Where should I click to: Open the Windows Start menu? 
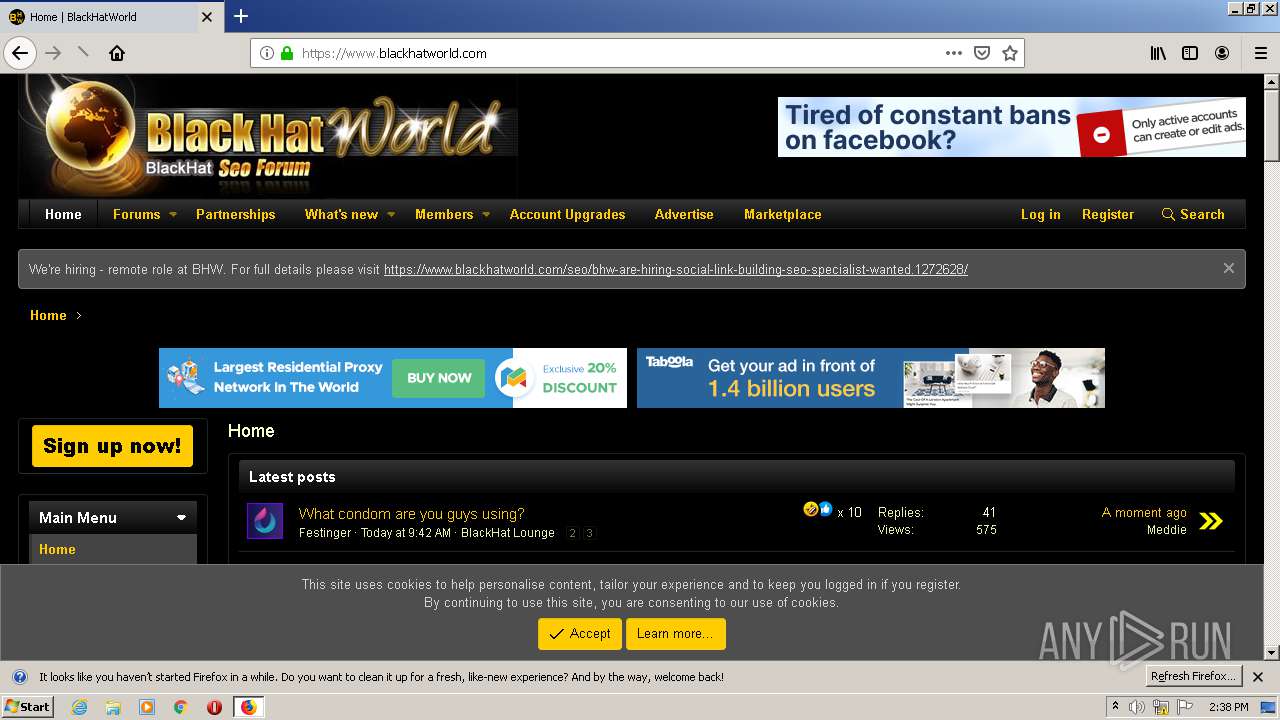pos(28,707)
